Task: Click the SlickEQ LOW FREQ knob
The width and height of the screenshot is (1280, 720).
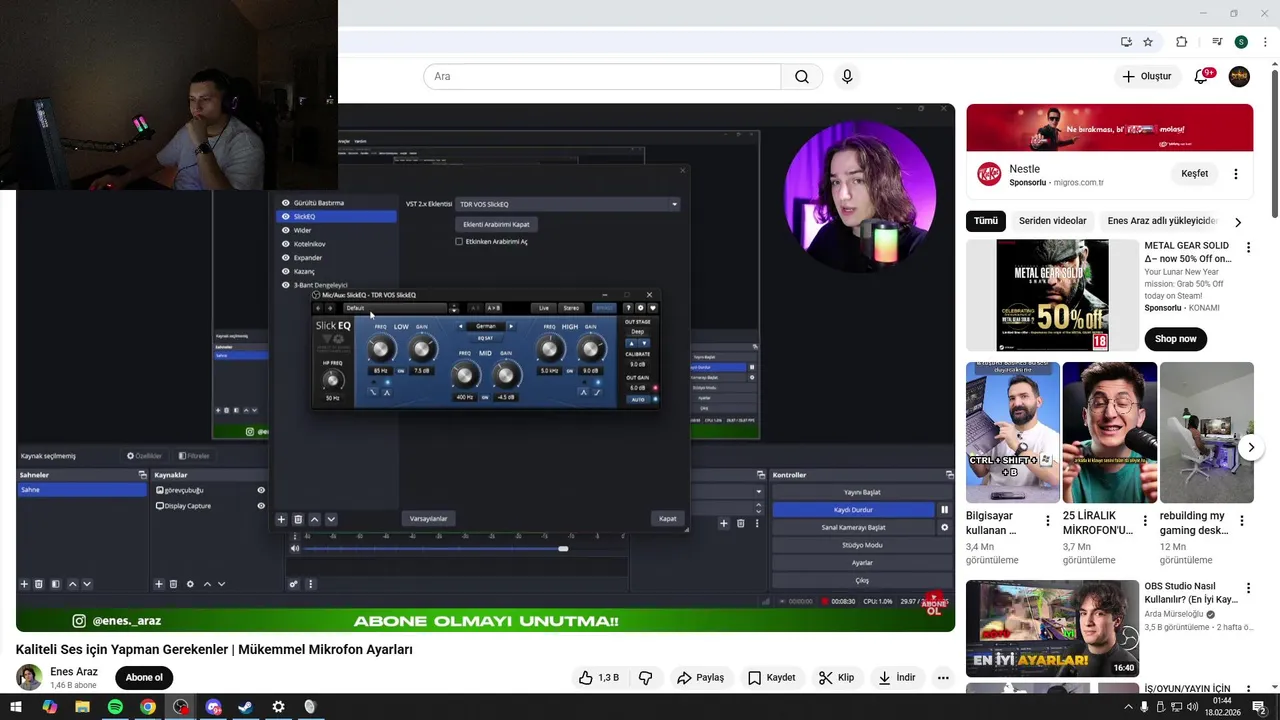Action: (x=380, y=349)
